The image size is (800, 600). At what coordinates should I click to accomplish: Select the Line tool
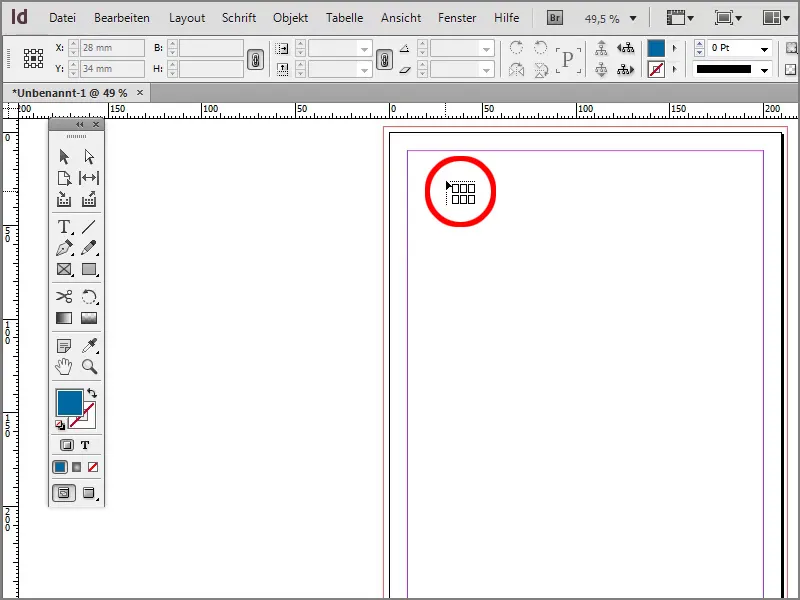89,227
